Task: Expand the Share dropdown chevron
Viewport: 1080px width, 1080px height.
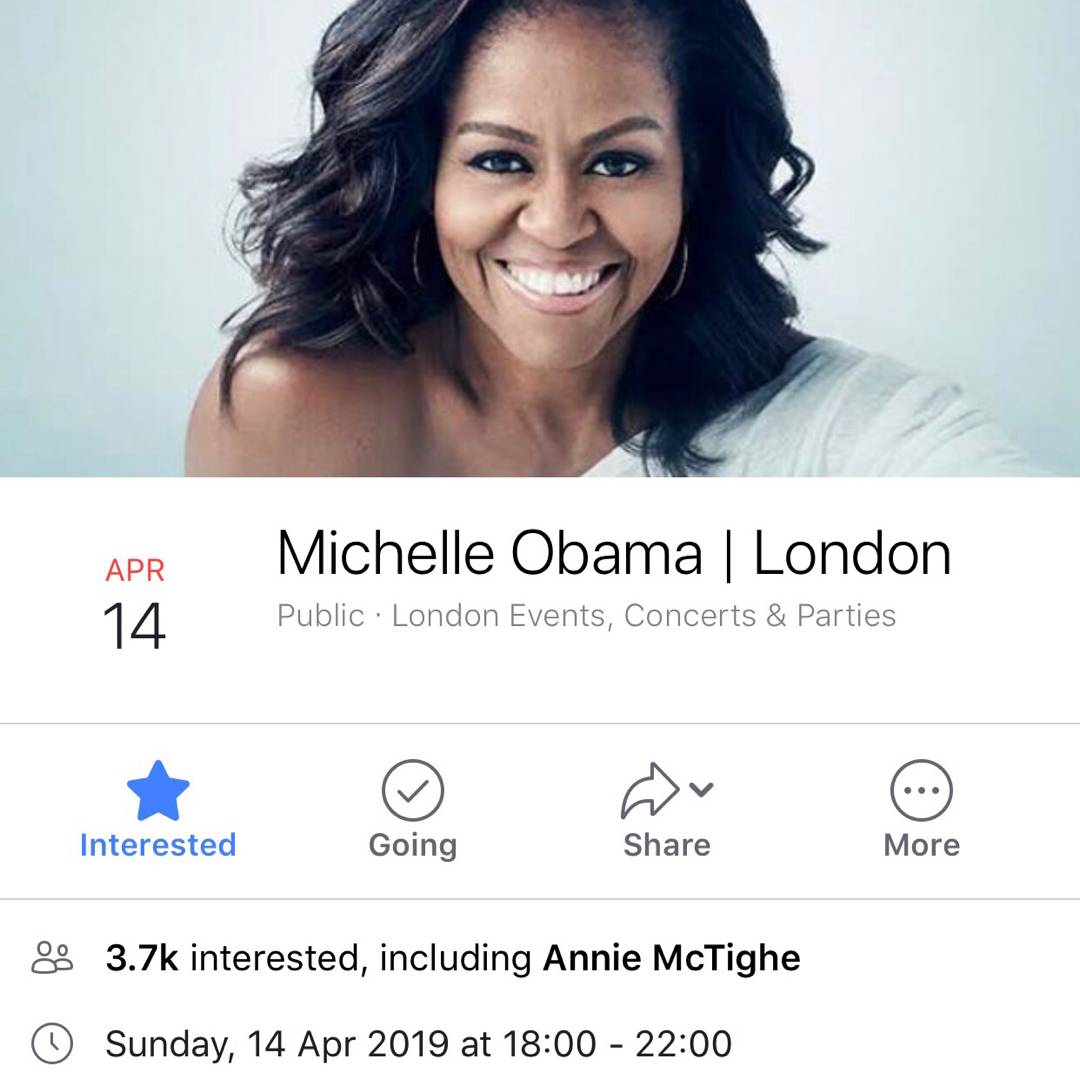Action: pos(701,789)
